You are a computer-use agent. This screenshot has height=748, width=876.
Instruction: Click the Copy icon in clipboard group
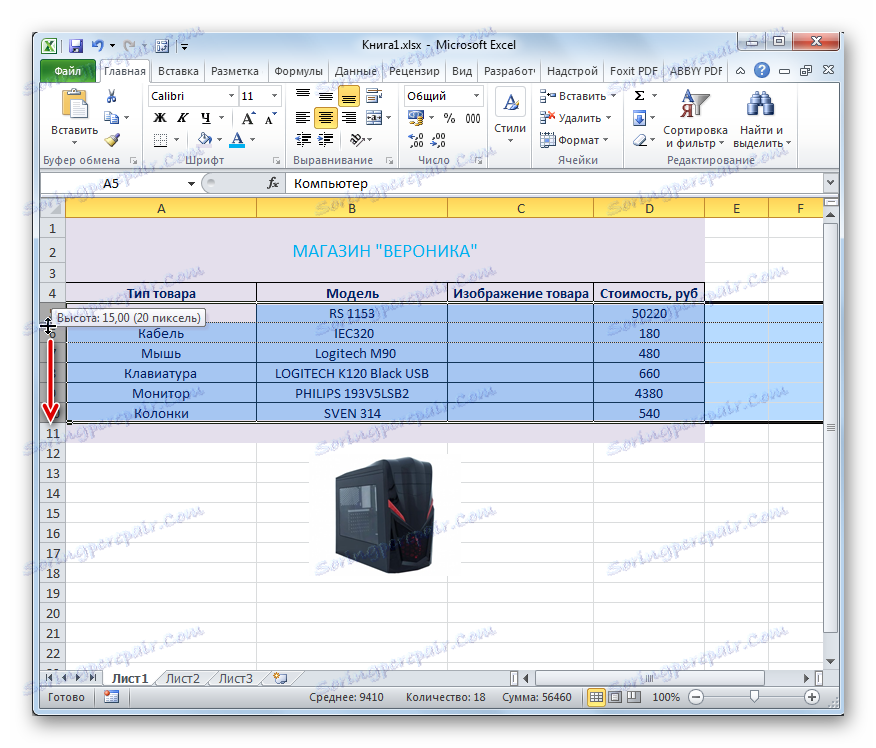click(x=111, y=117)
